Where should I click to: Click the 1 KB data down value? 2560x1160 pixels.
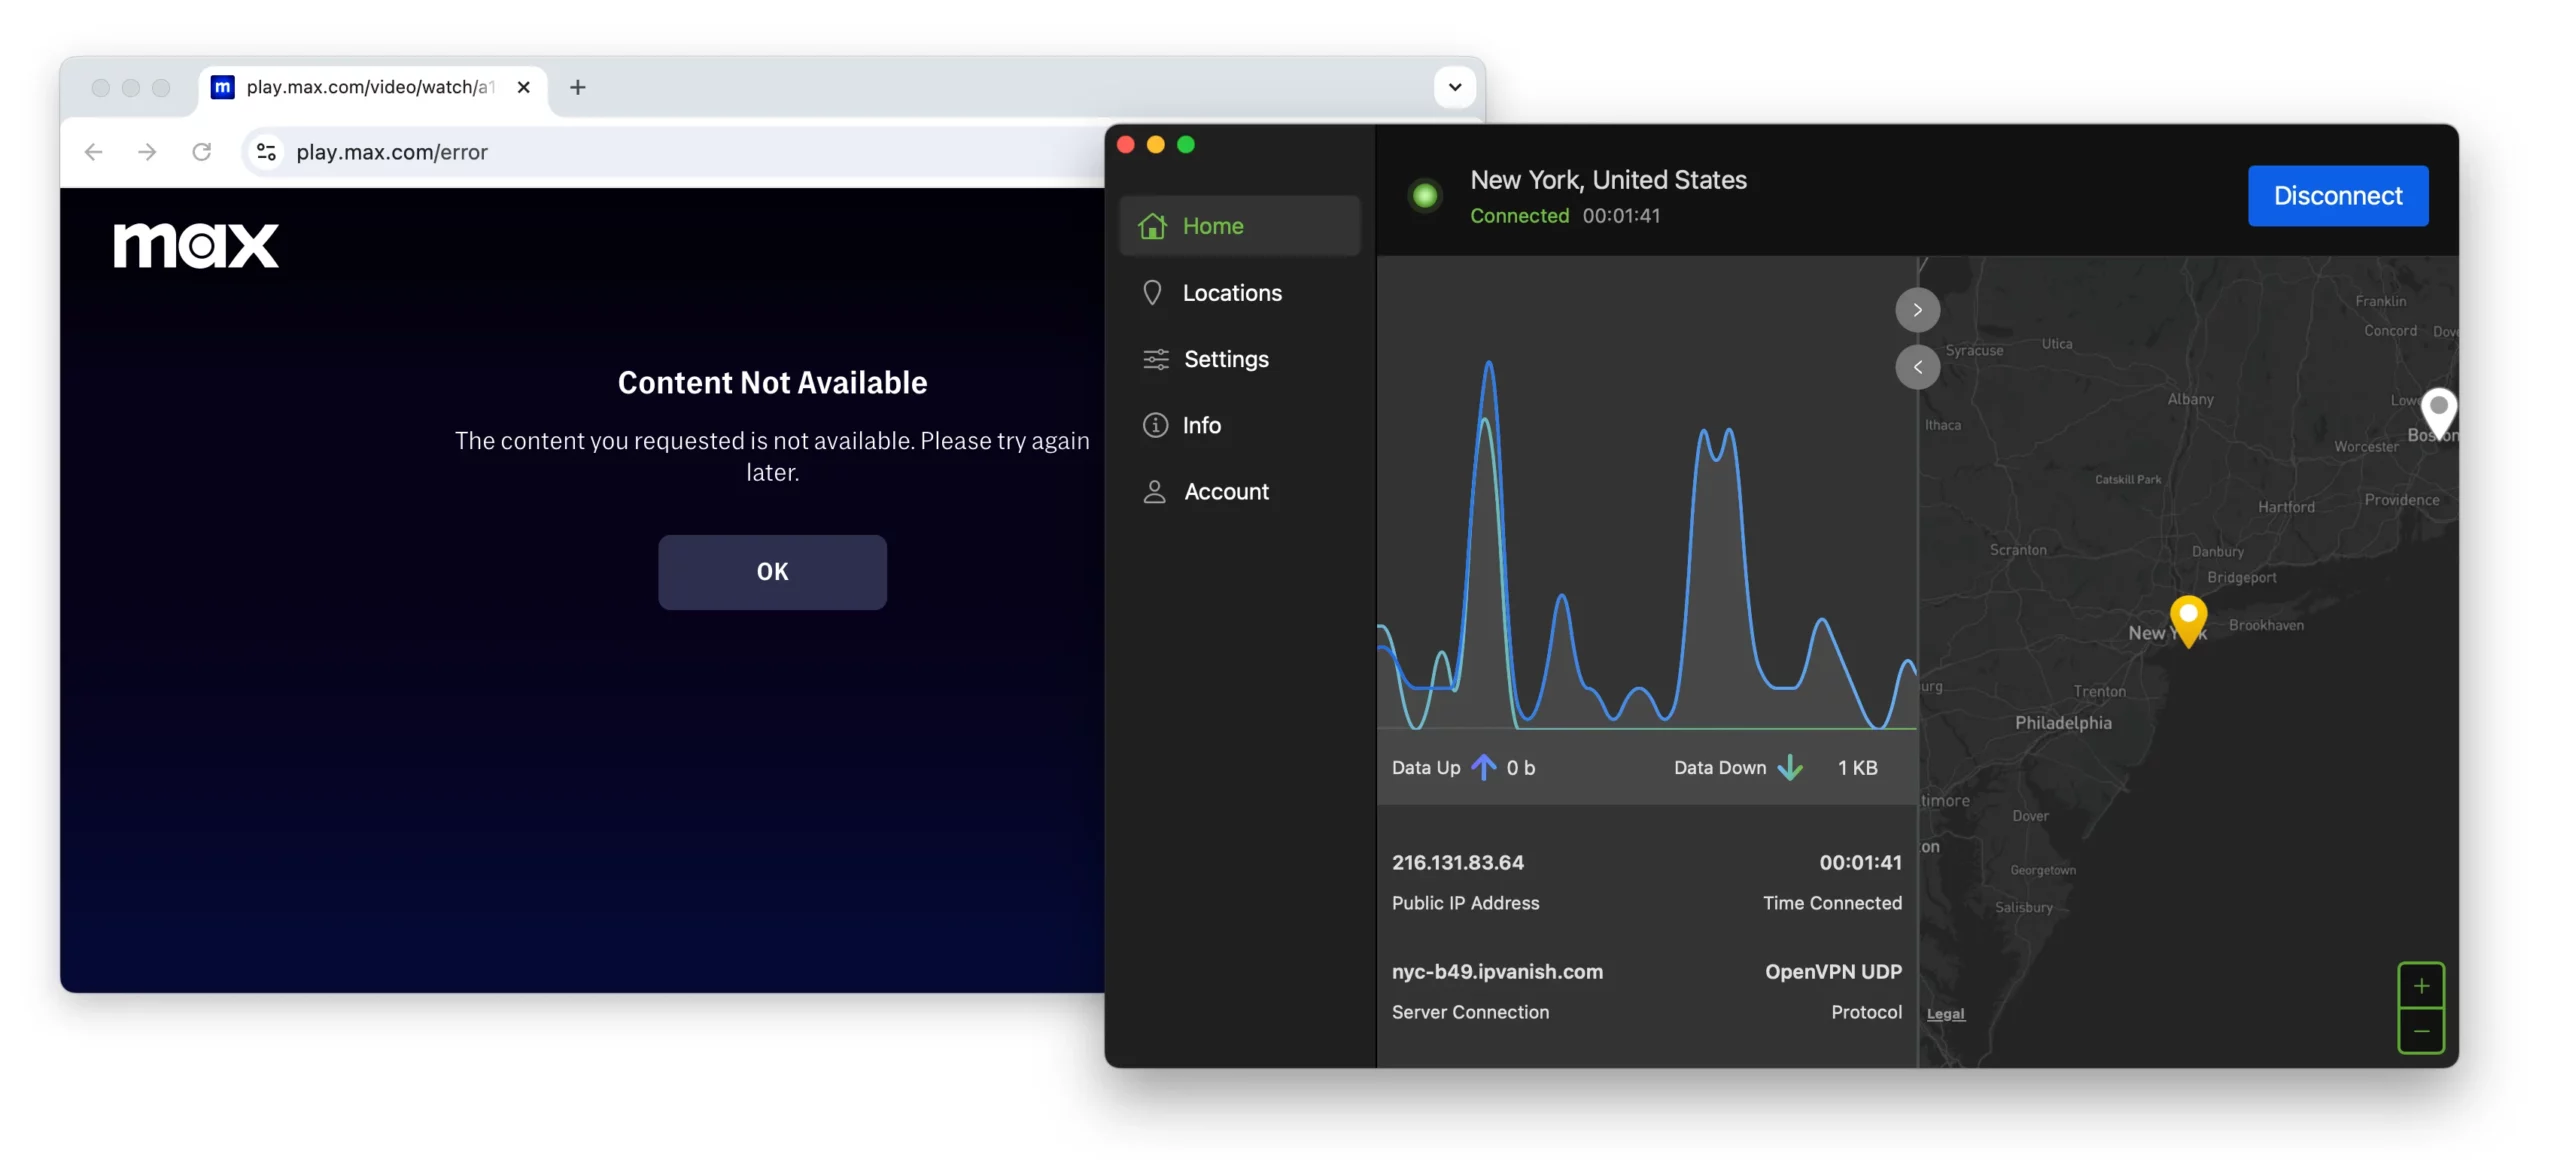[1857, 768]
